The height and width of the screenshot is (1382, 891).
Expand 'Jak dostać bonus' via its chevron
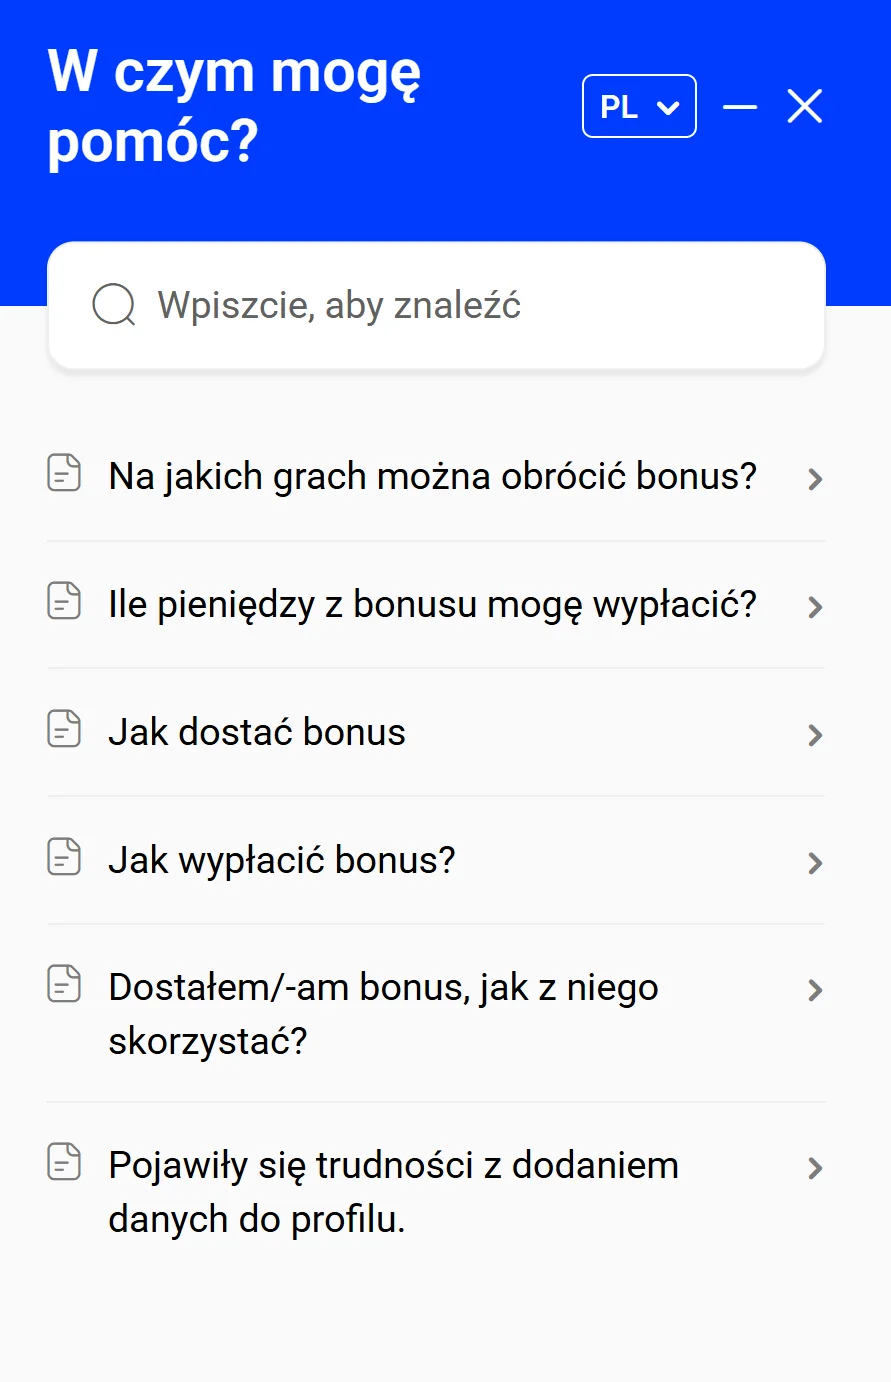[816, 735]
